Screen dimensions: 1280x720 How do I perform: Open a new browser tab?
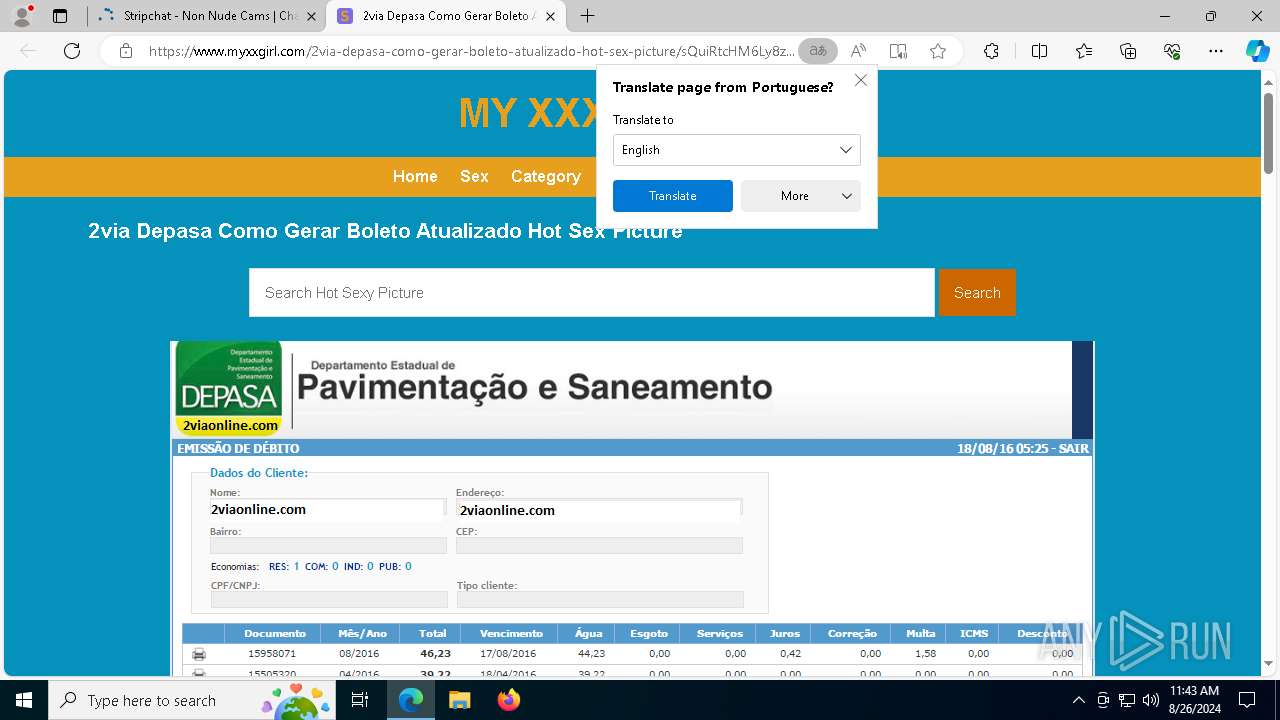click(x=588, y=16)
